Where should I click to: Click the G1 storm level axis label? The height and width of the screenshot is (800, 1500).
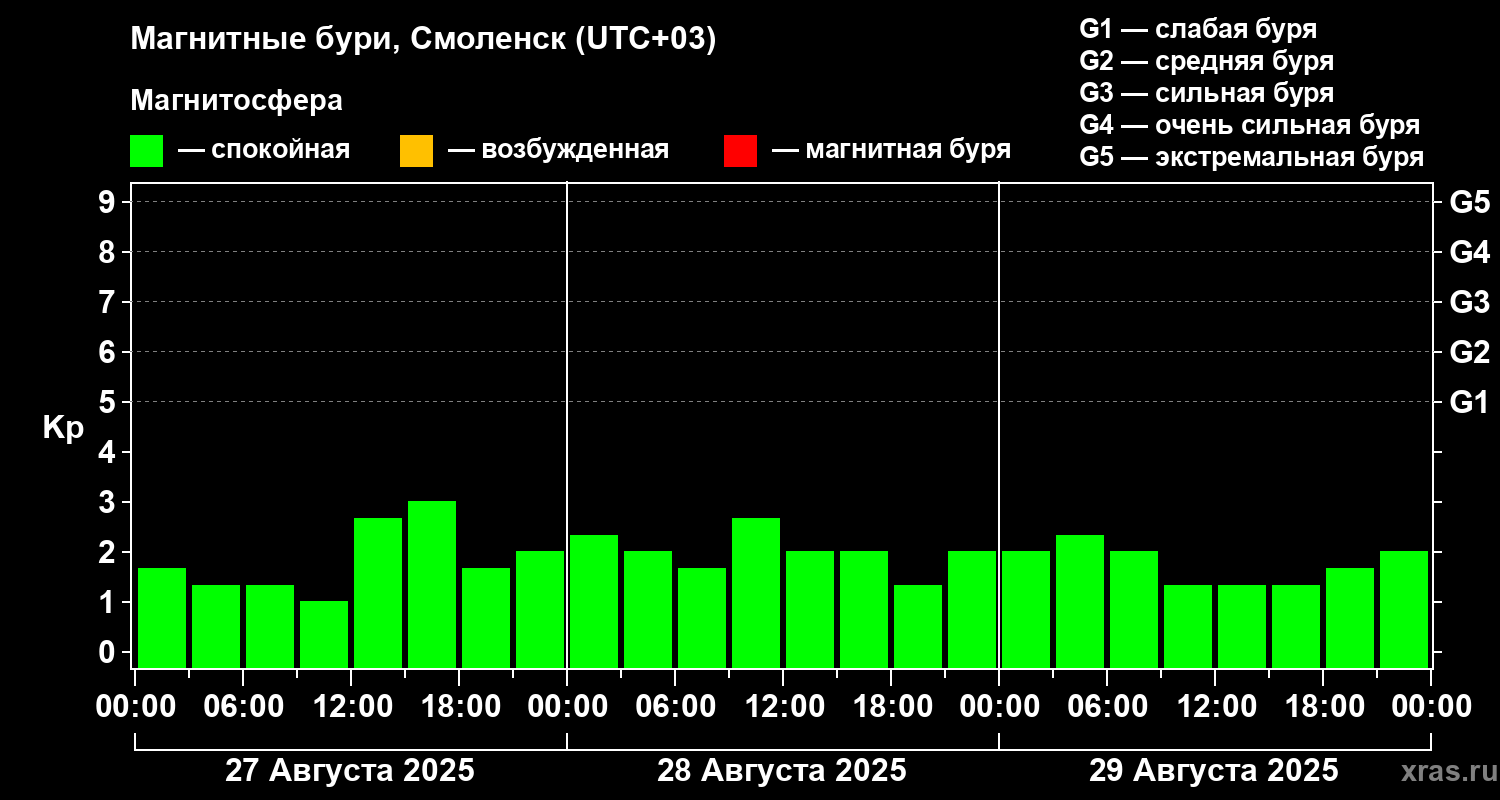click(x=1469, y=402)
